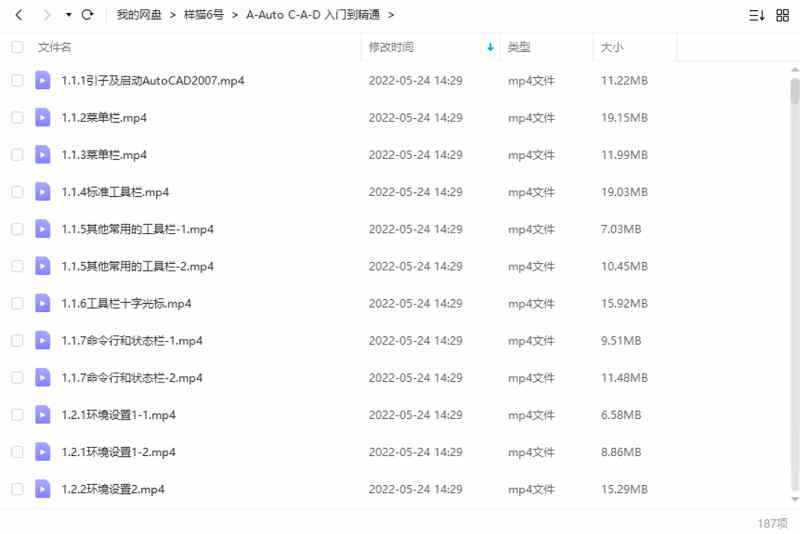Tick the select-all checkbox beside 文件名
The width and height of the screenshot is (800, 534).
(x=17, y=47)
